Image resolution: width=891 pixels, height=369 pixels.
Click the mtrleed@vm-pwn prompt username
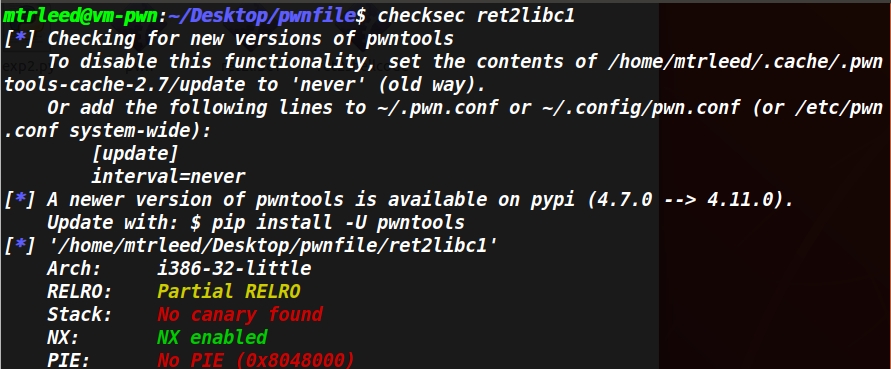pos(80,15)
